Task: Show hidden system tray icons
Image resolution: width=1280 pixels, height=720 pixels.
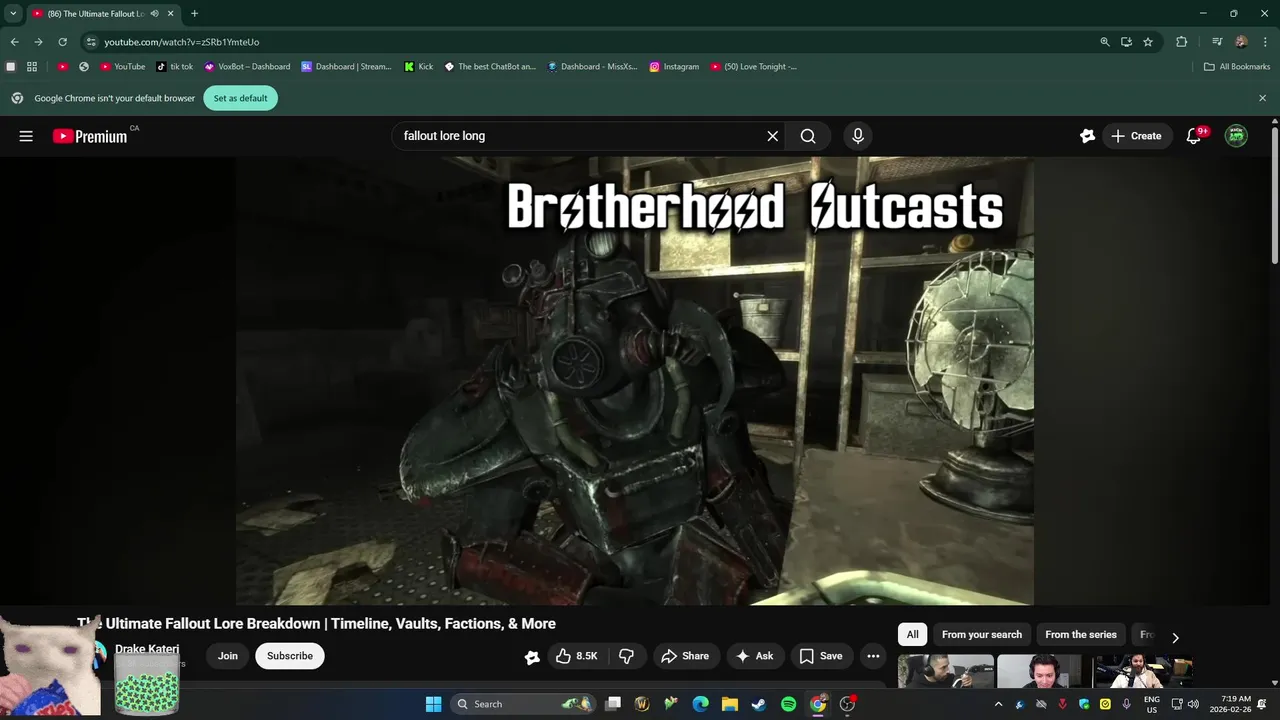Action: [998, 704]
